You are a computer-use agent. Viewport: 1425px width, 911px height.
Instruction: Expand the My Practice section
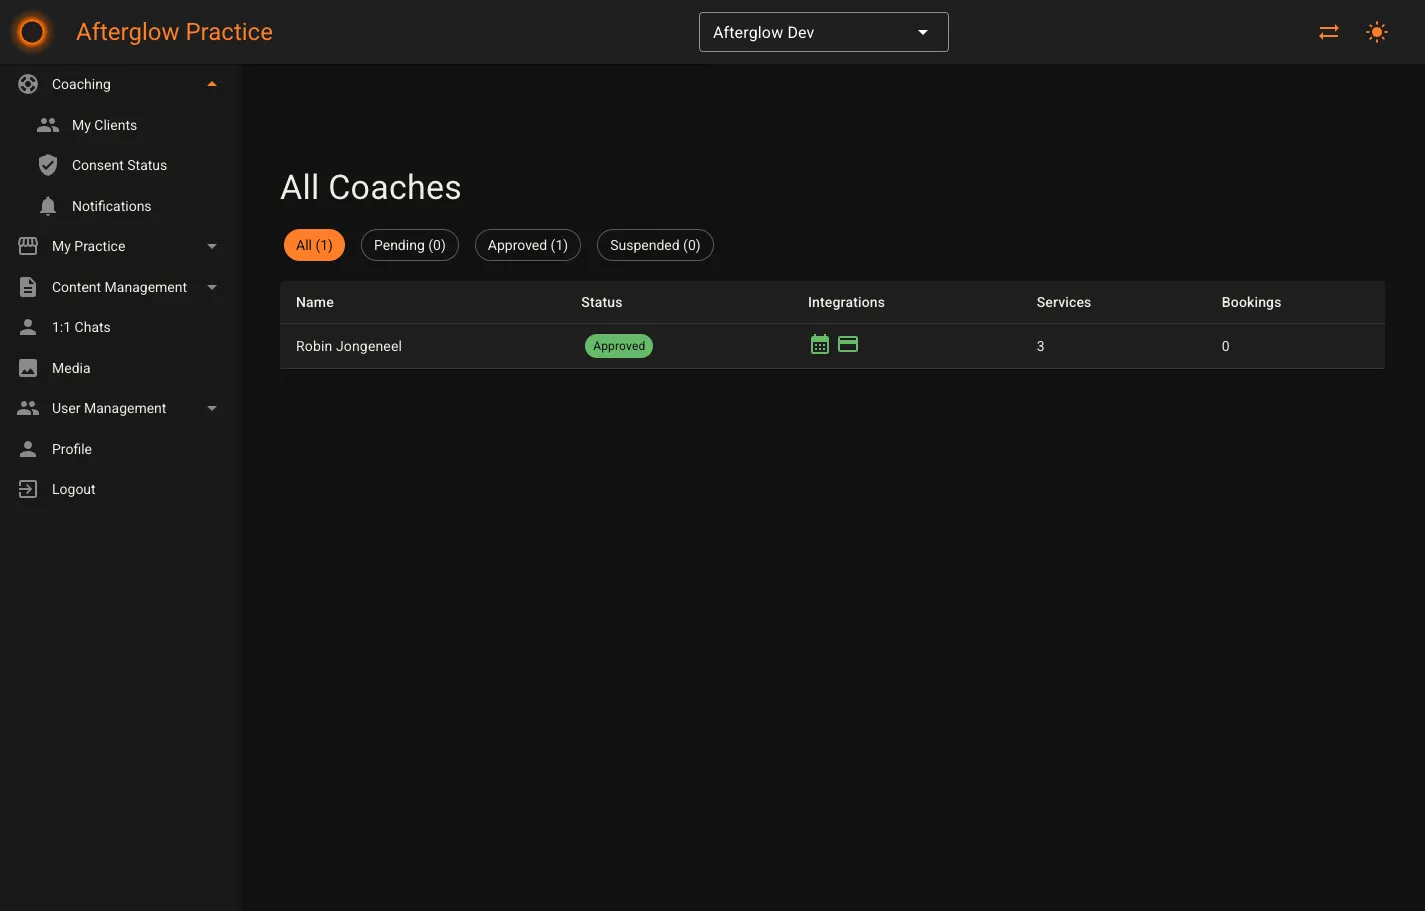(x=211, y=246)
